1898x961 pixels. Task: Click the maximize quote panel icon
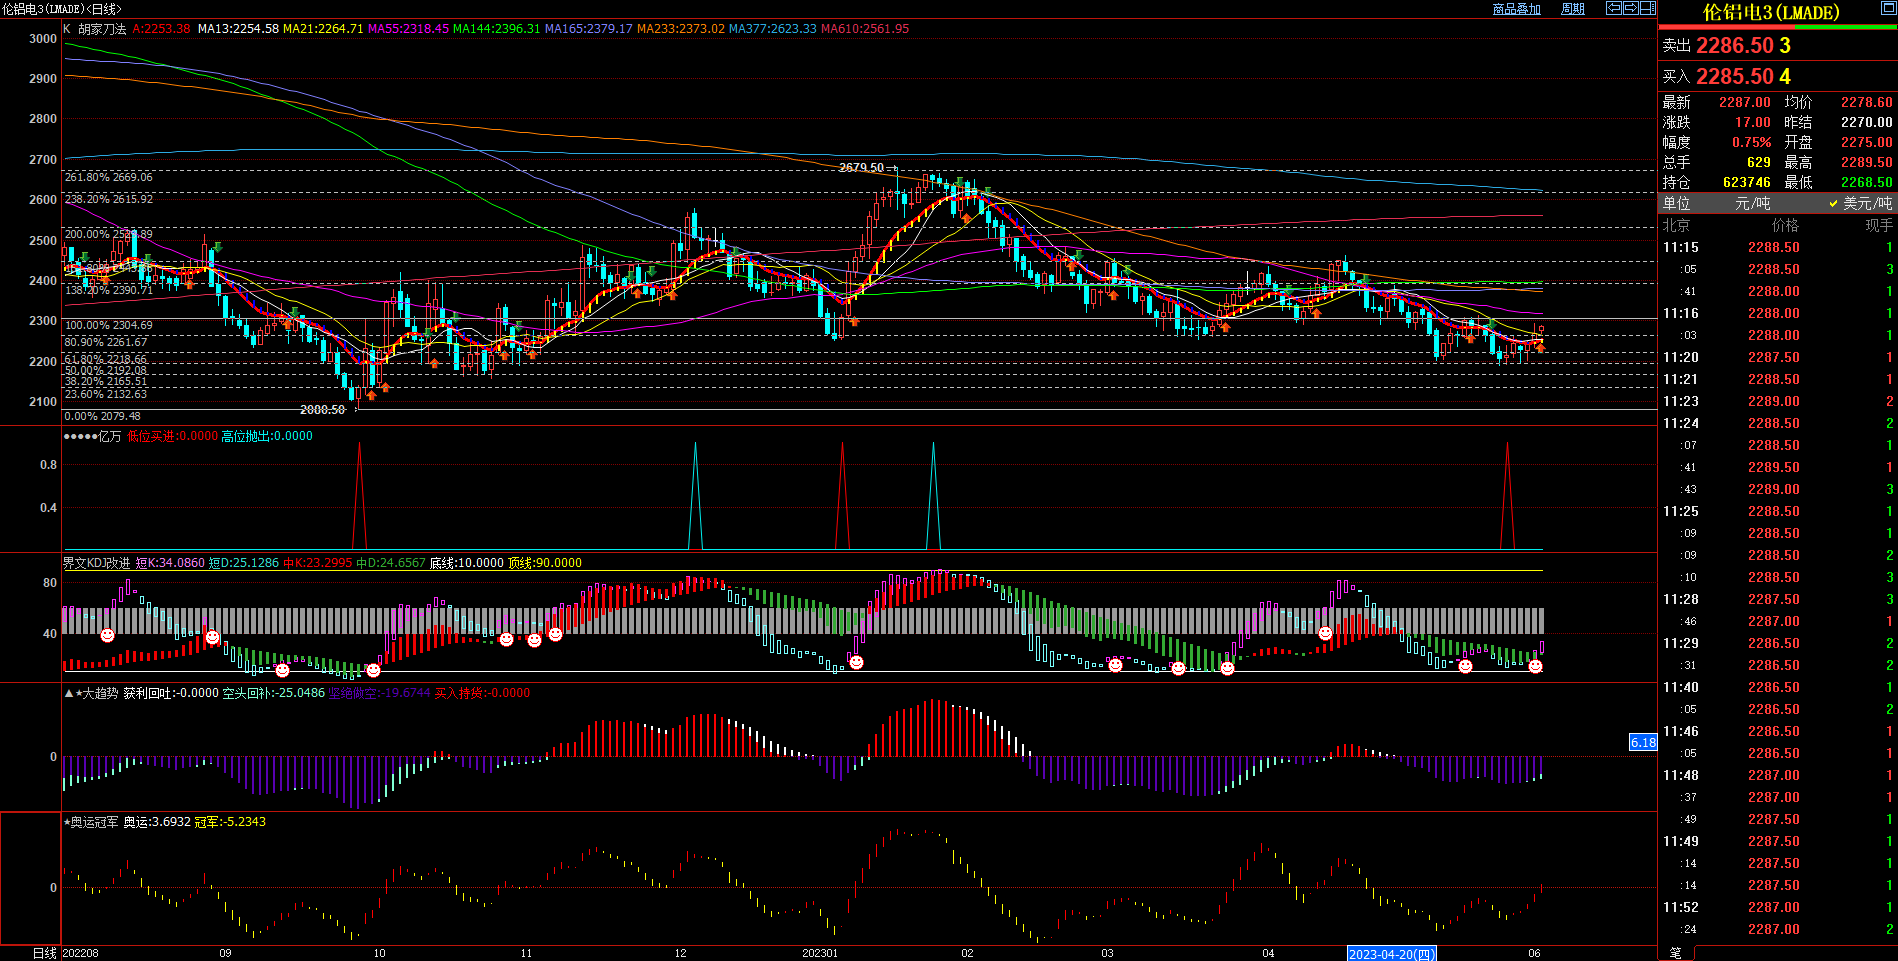(1887, 8)
